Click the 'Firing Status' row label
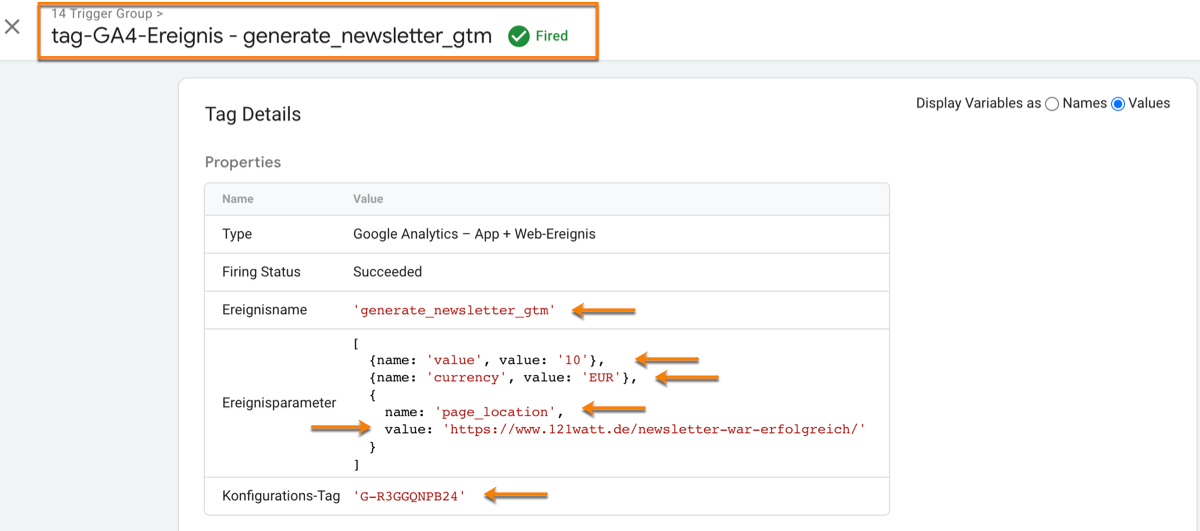 click(x=261, y=272)
